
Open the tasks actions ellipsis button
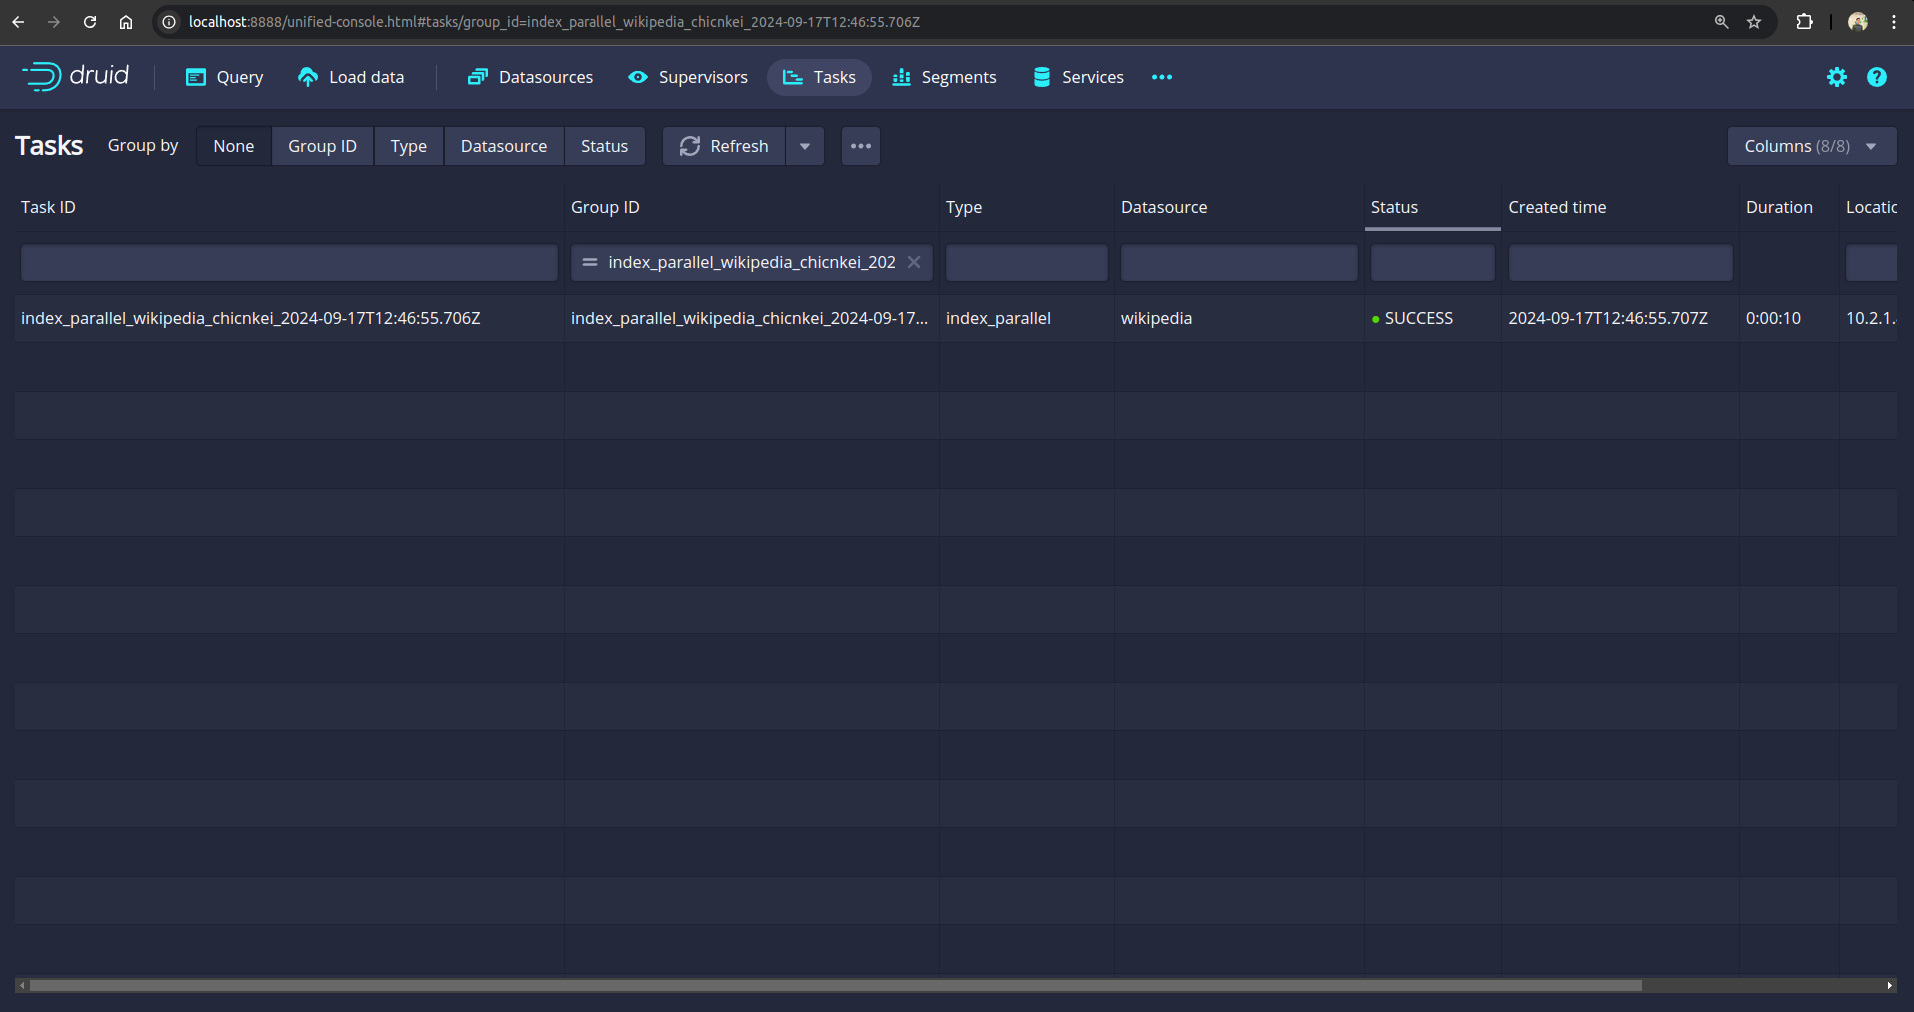point(860,146)
